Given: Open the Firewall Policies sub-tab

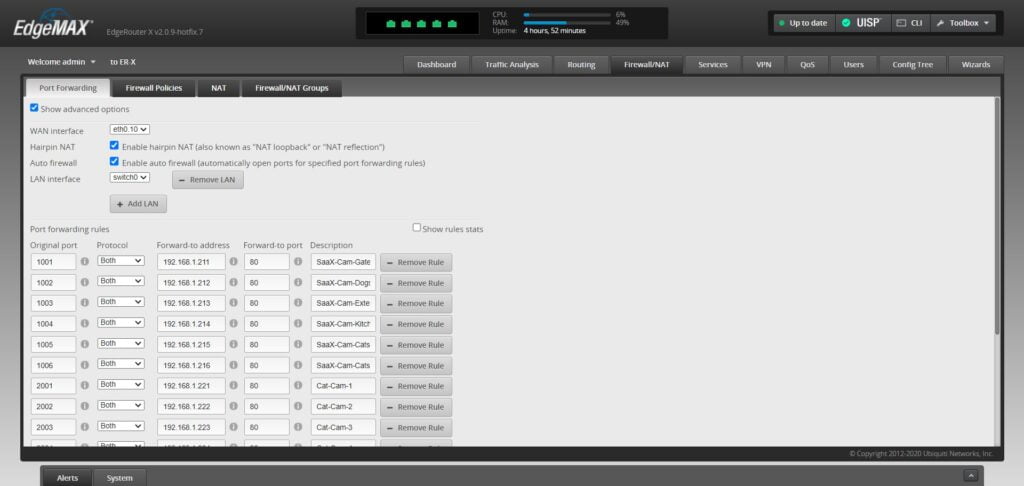Looking at the screenshot, I should (x=153, y=88).
